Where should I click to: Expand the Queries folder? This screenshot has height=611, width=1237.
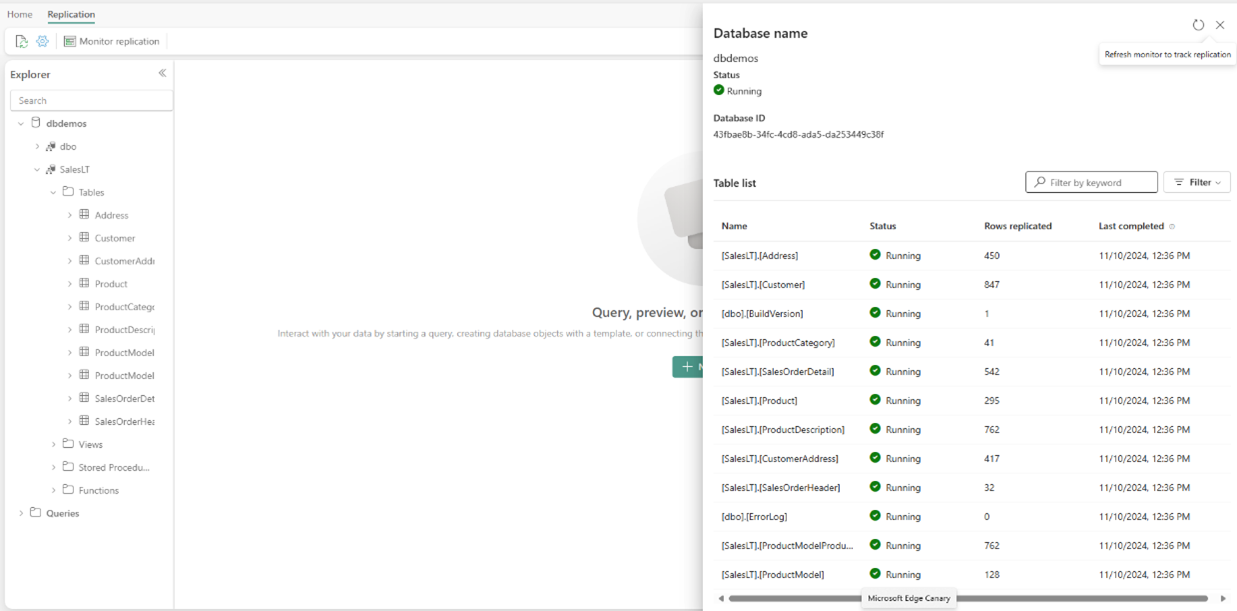[21, 513]
